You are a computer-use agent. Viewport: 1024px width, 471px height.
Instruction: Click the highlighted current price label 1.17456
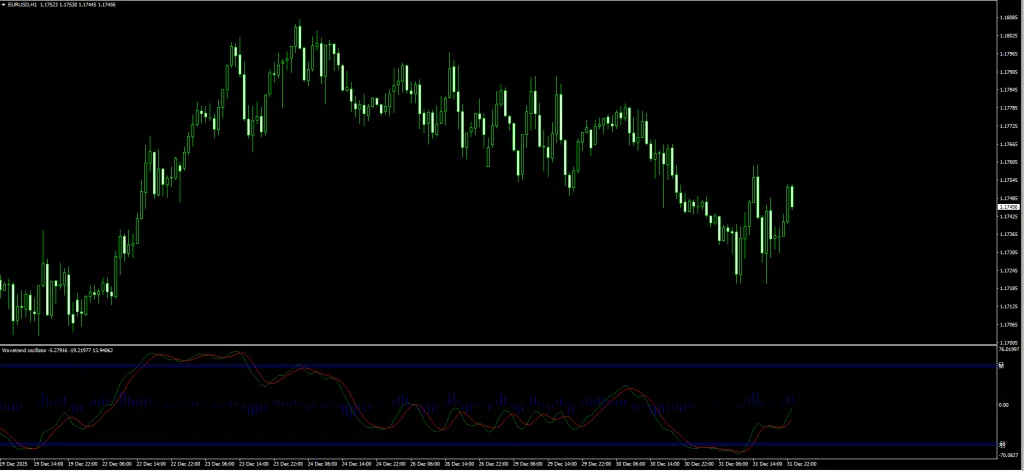pyautogui.click(x=1008, y=207)
